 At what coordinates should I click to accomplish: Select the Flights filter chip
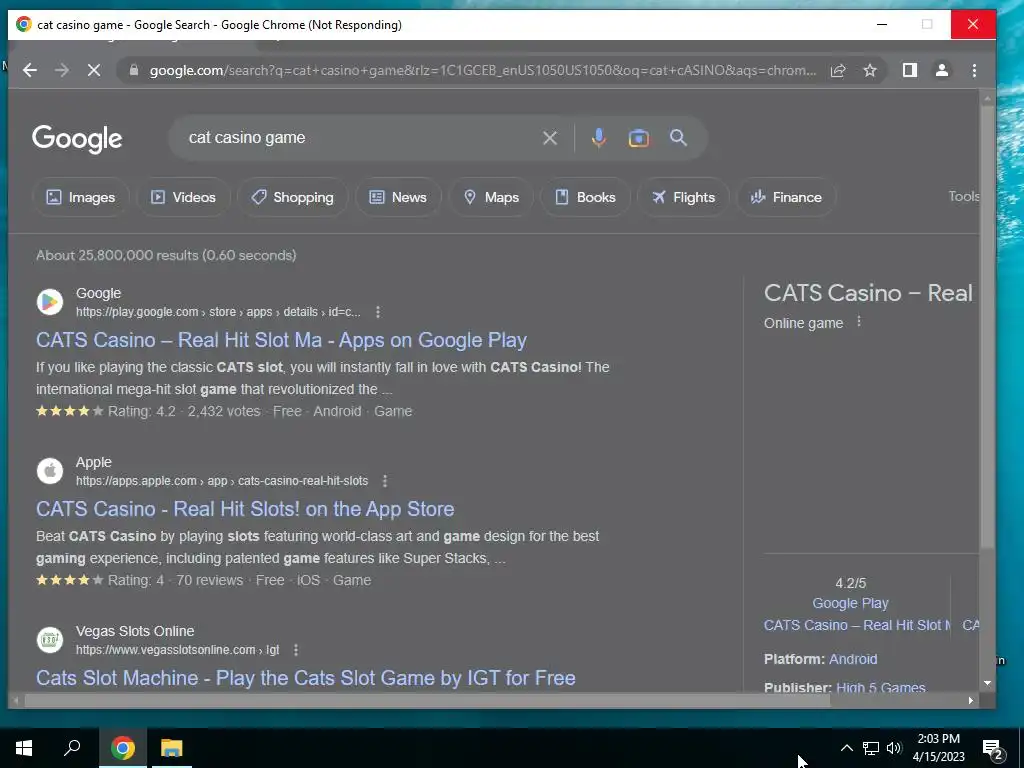click(683, 197)
